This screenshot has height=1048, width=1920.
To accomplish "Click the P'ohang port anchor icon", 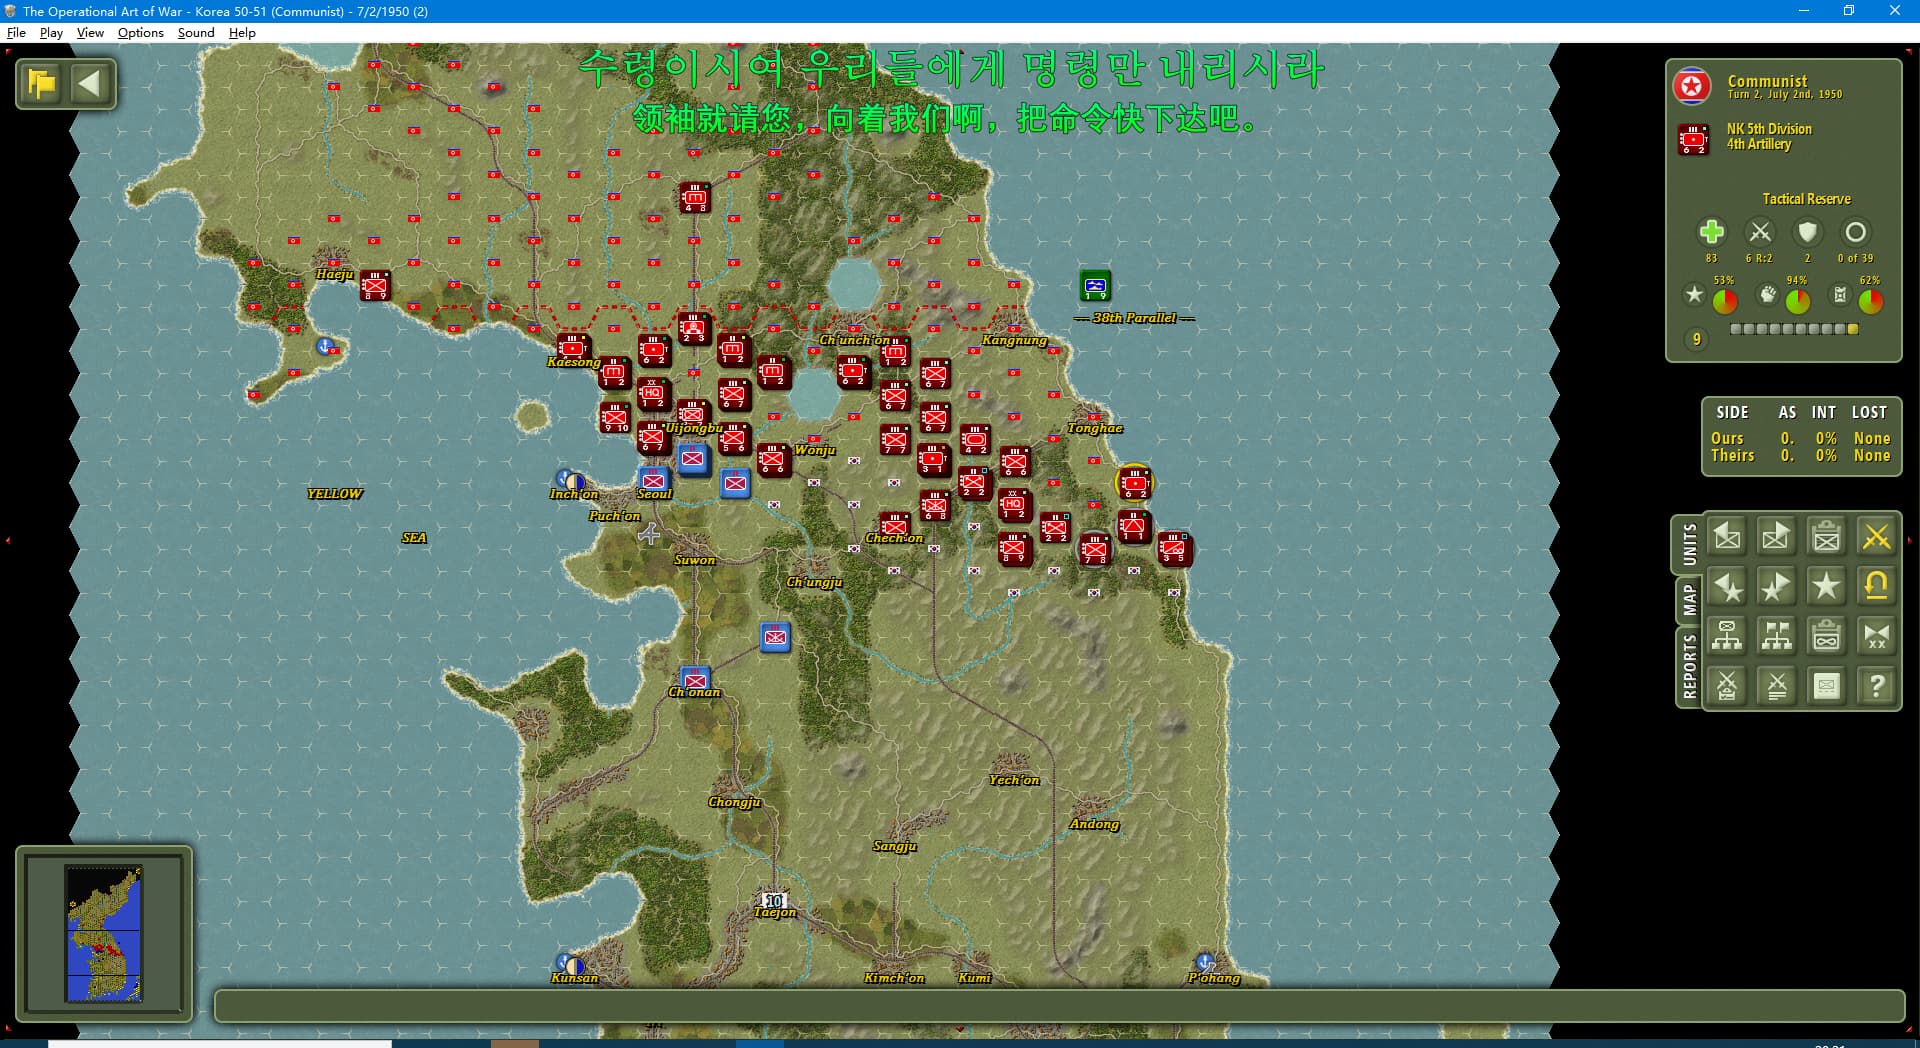I will coord(1205,963).
